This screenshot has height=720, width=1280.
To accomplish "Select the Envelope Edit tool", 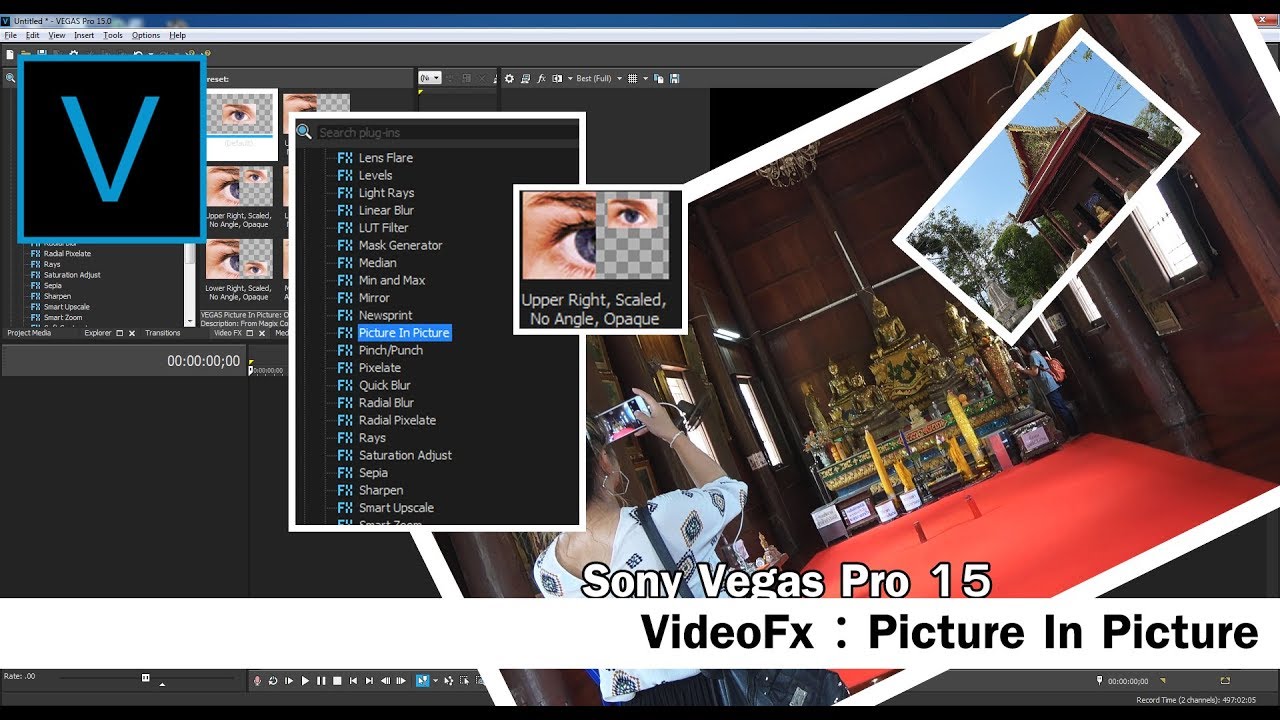I will coord(449,680).
